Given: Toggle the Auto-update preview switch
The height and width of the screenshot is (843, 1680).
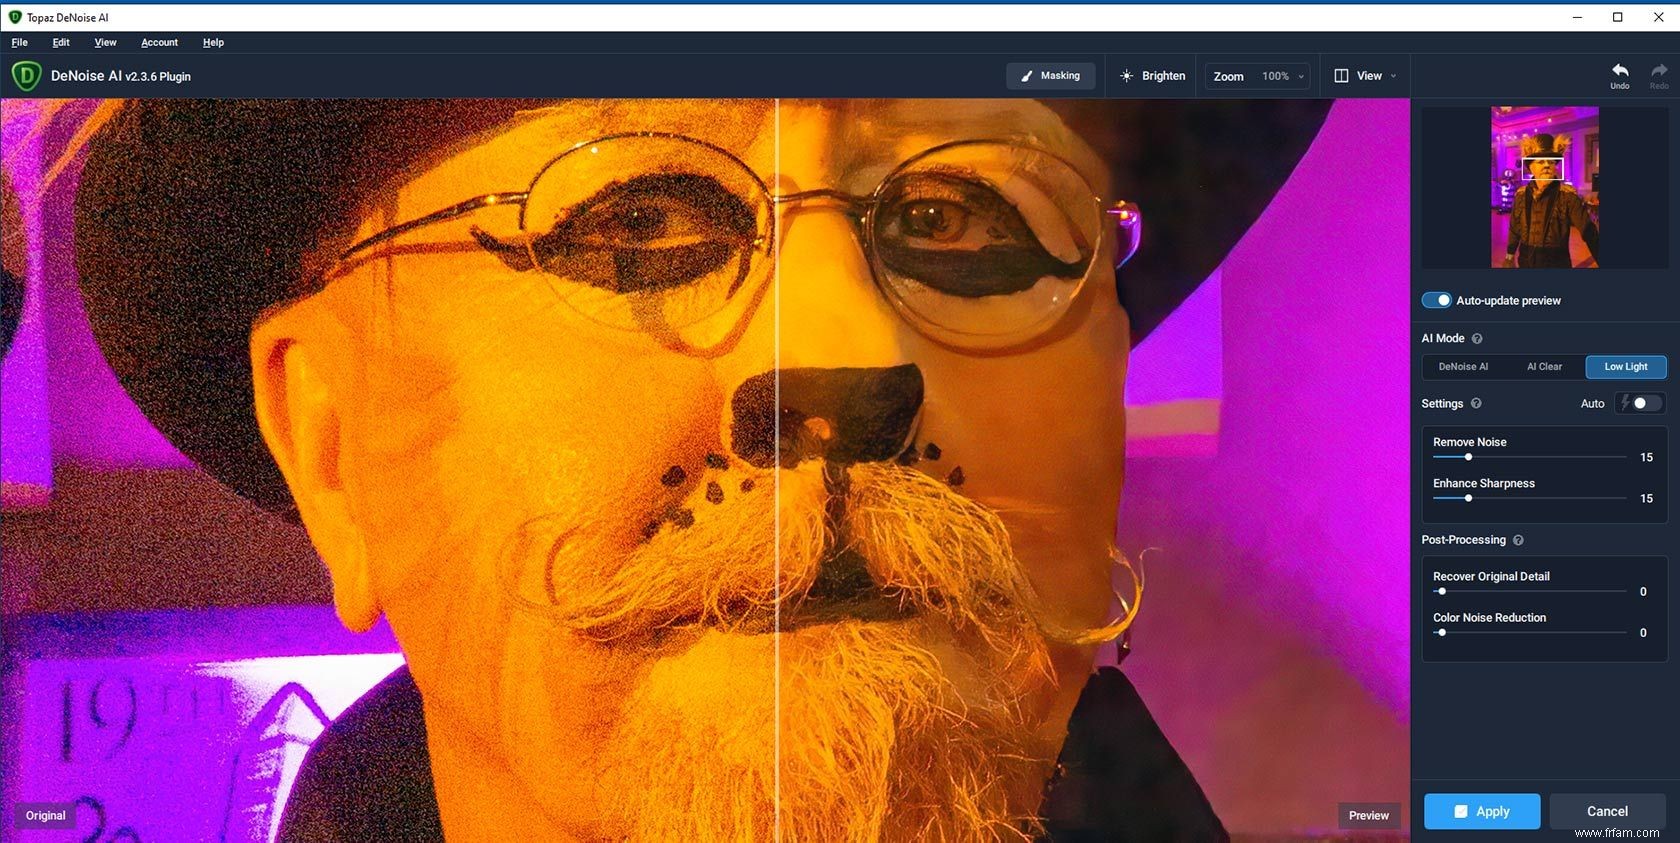Looking at the screenshot, I should coord(1436,300).
